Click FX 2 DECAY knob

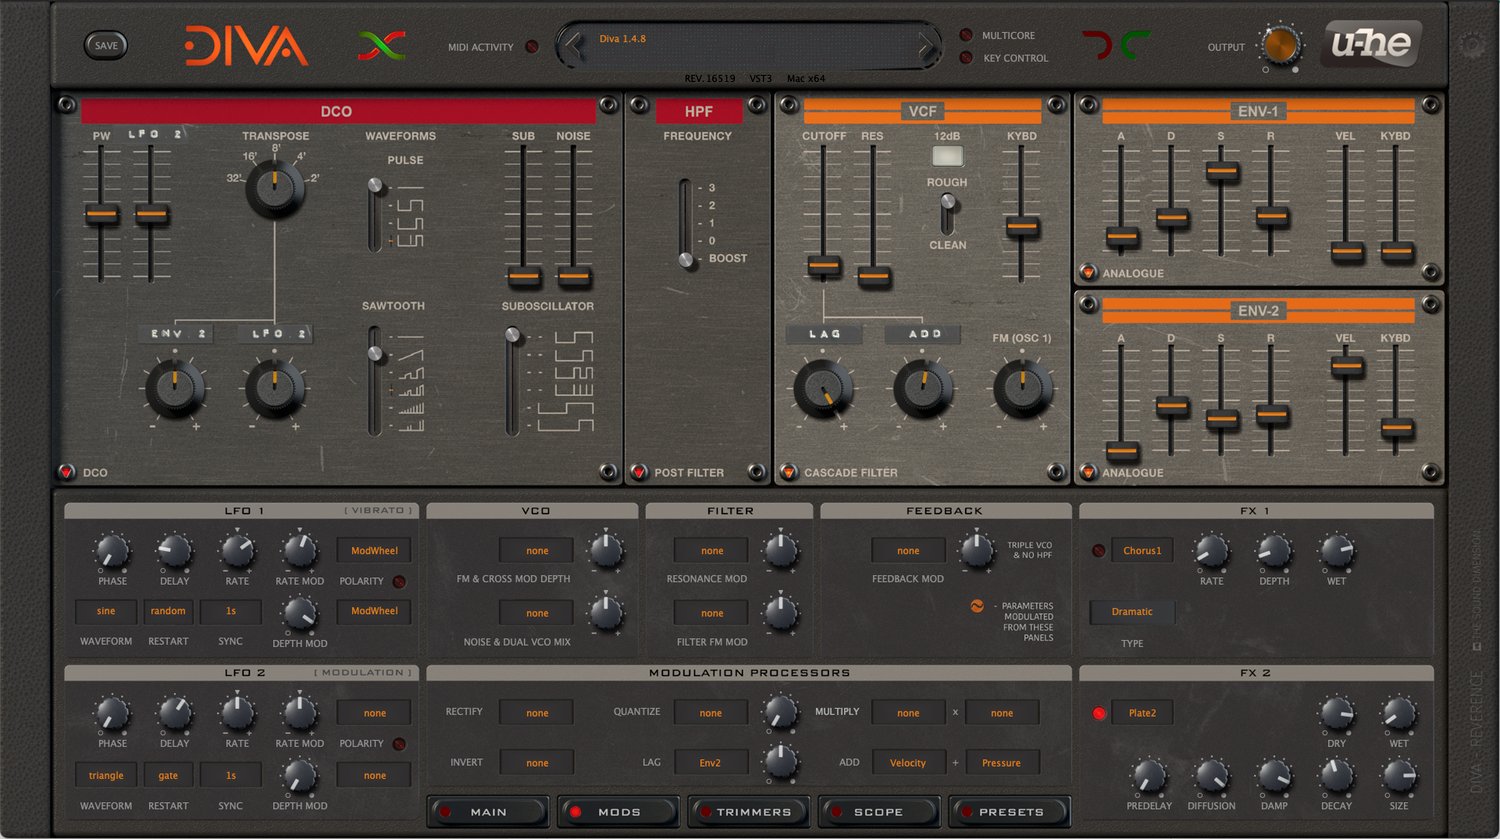1336,776
